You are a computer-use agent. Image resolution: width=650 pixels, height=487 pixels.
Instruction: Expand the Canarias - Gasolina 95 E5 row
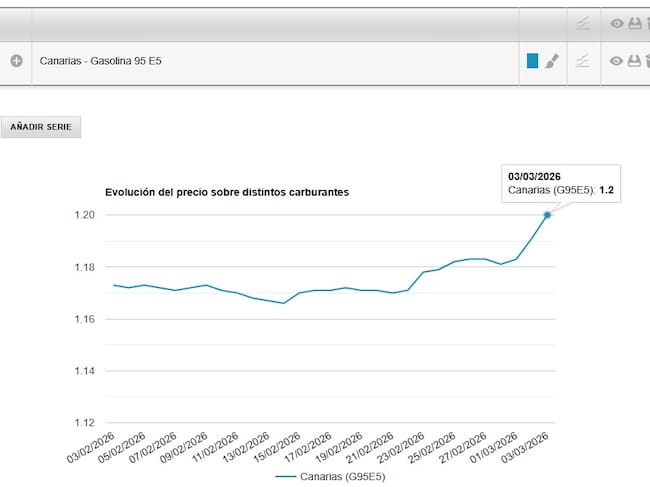[x=16, y=61]
